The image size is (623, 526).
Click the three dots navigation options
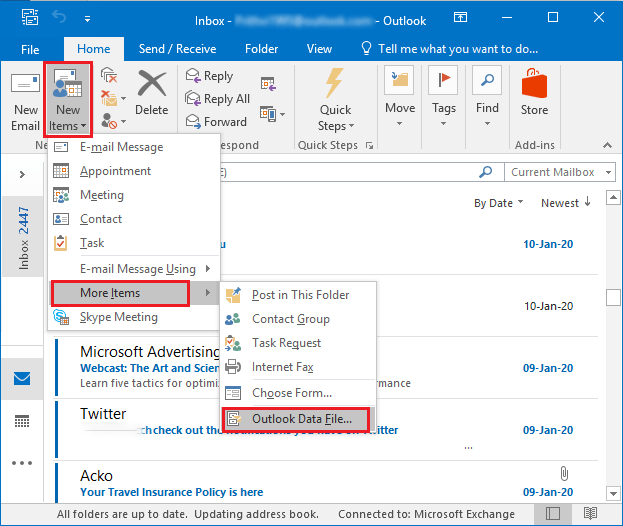click(22, 463)
